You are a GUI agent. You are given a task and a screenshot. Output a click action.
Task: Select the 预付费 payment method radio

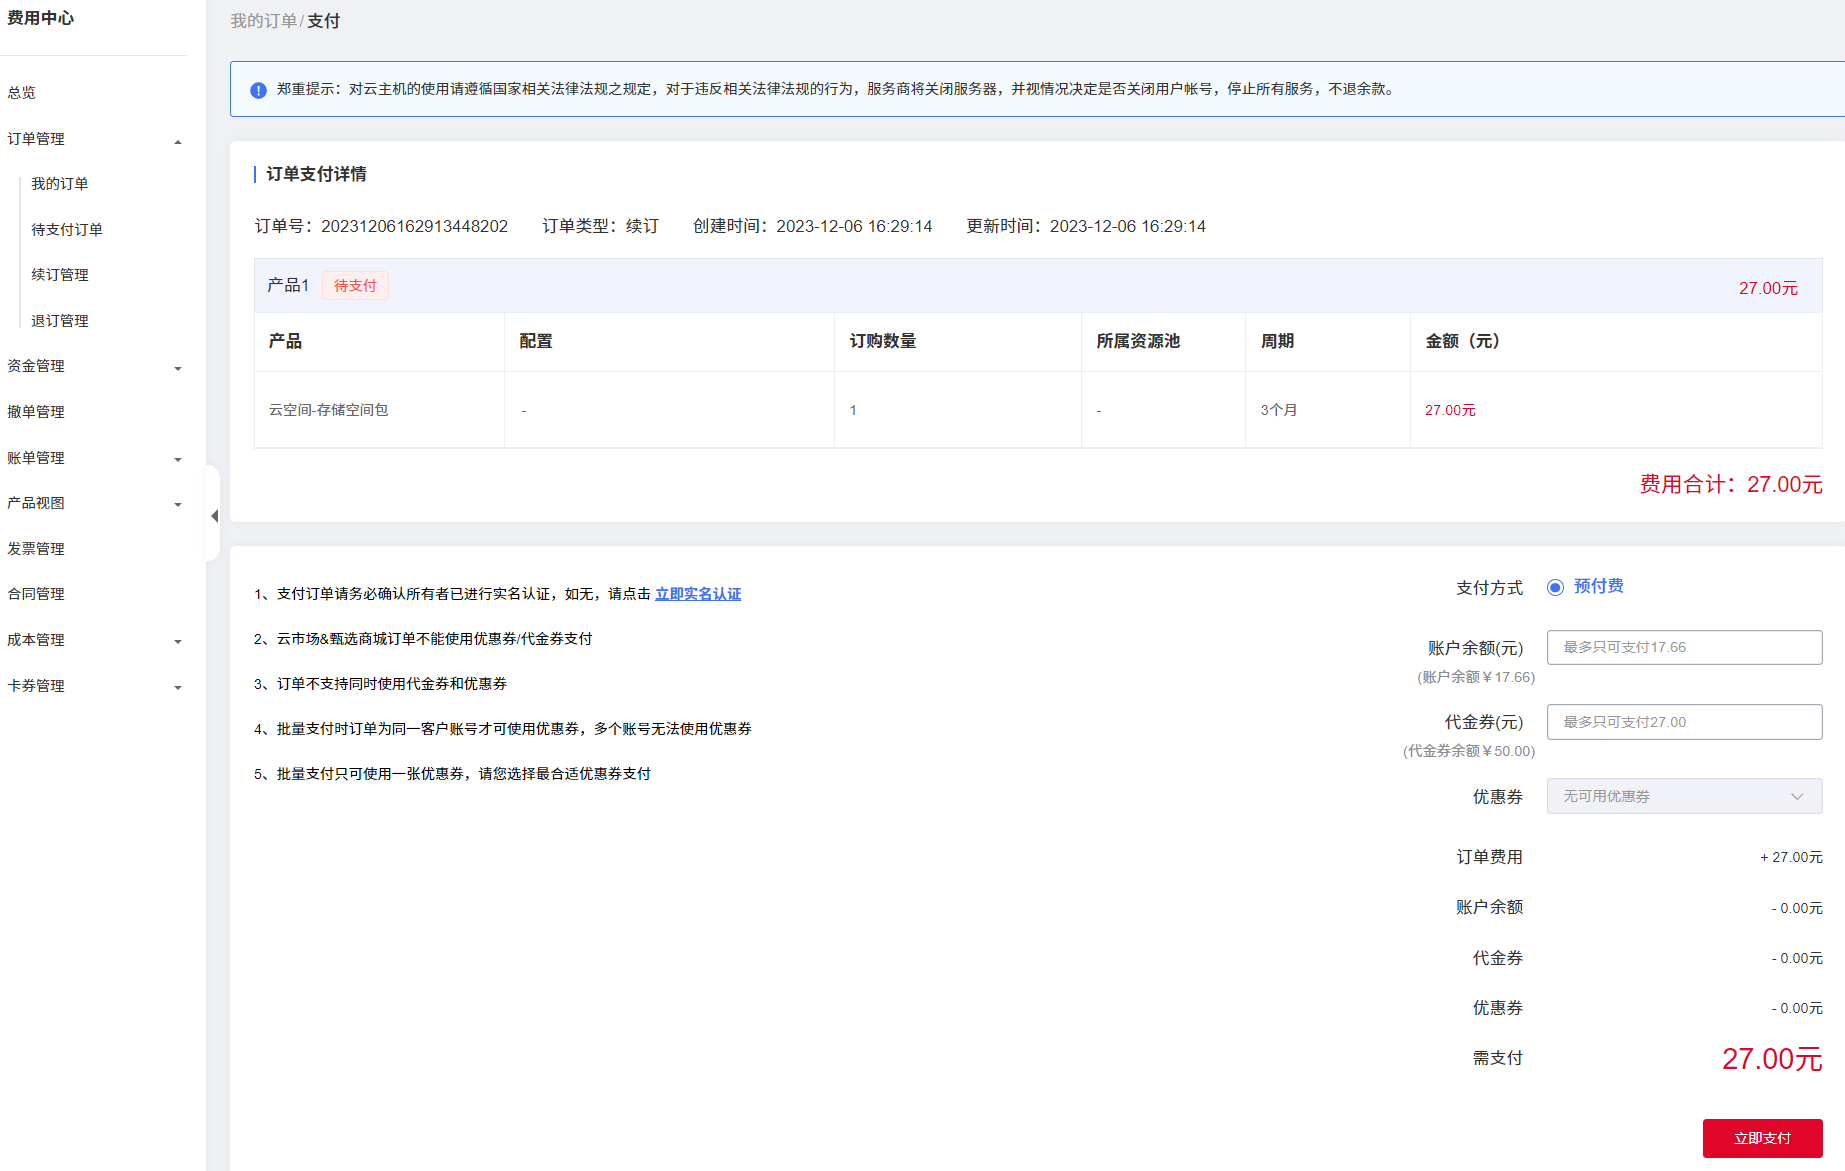(1555, 587)
